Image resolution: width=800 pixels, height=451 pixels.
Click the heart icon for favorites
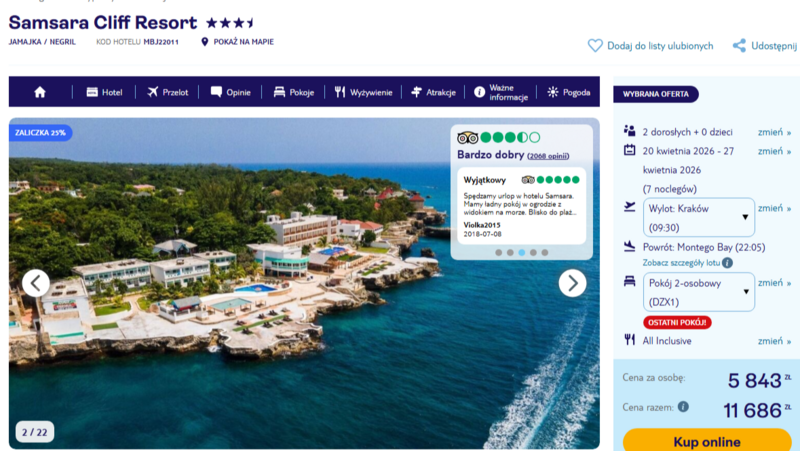pos(595,45)
